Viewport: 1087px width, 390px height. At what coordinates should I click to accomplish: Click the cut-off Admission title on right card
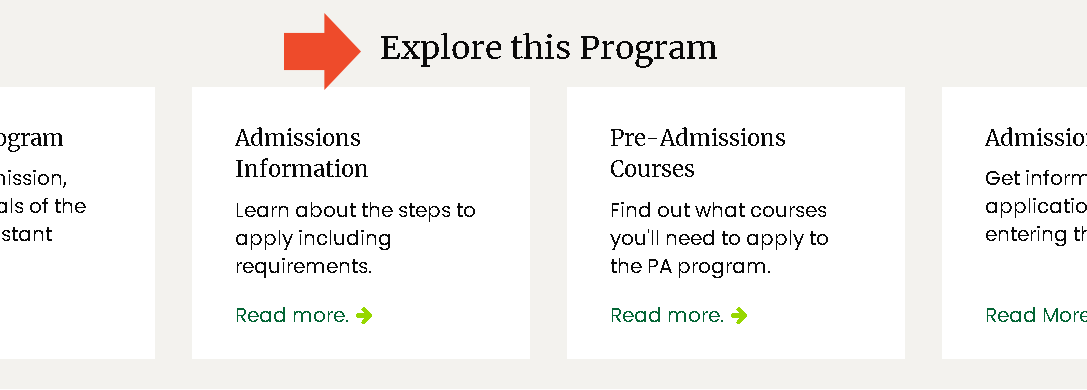click(x=1036, y=138)
